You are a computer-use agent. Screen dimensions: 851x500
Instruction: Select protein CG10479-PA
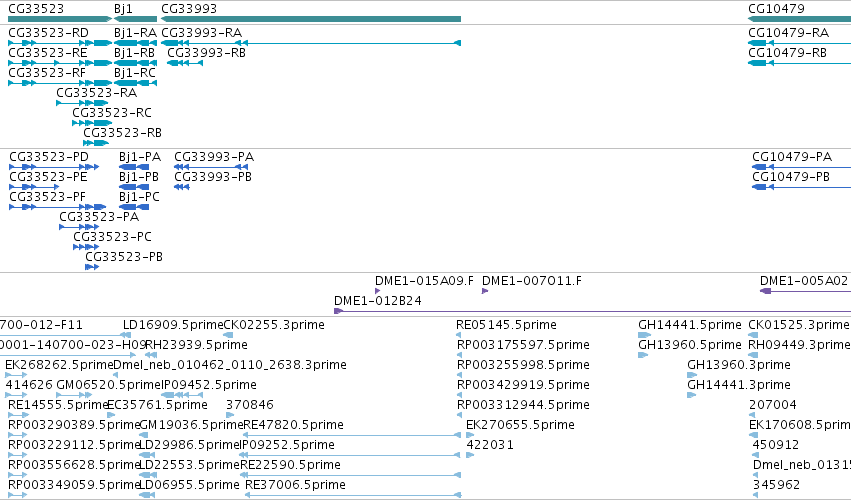pos(802,167)
